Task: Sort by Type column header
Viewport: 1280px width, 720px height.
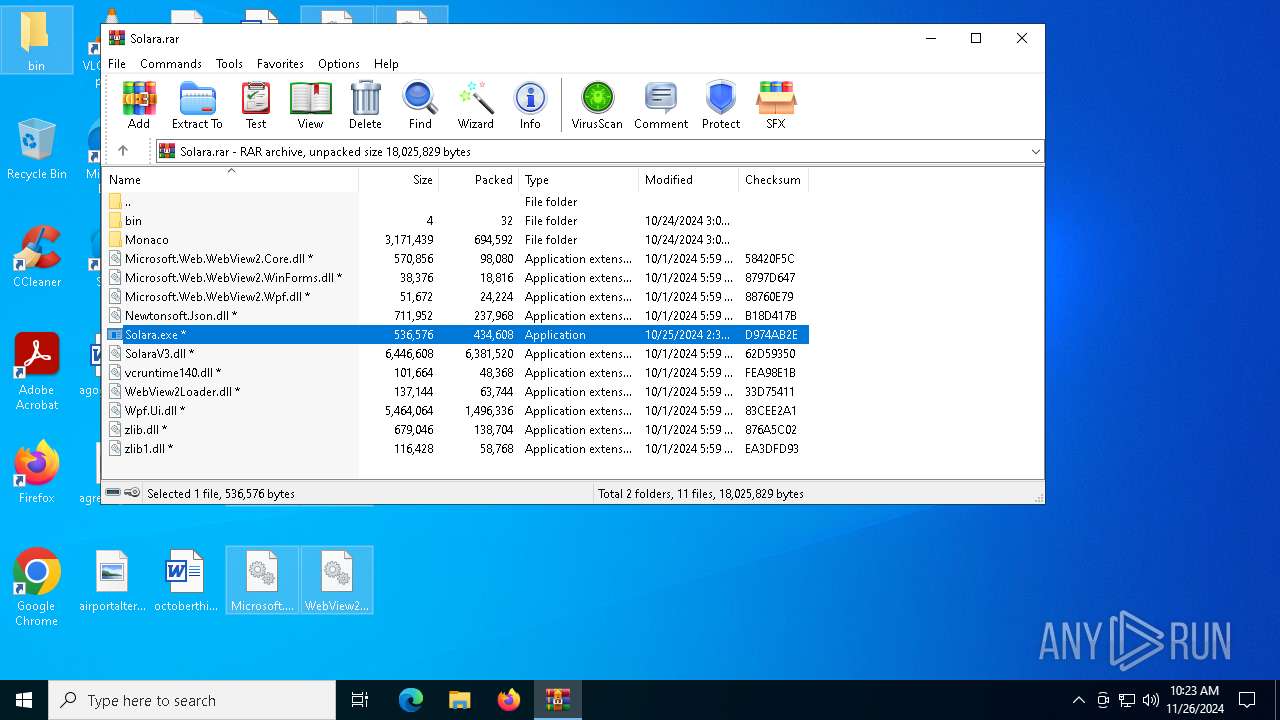Action: click(579, 180)
